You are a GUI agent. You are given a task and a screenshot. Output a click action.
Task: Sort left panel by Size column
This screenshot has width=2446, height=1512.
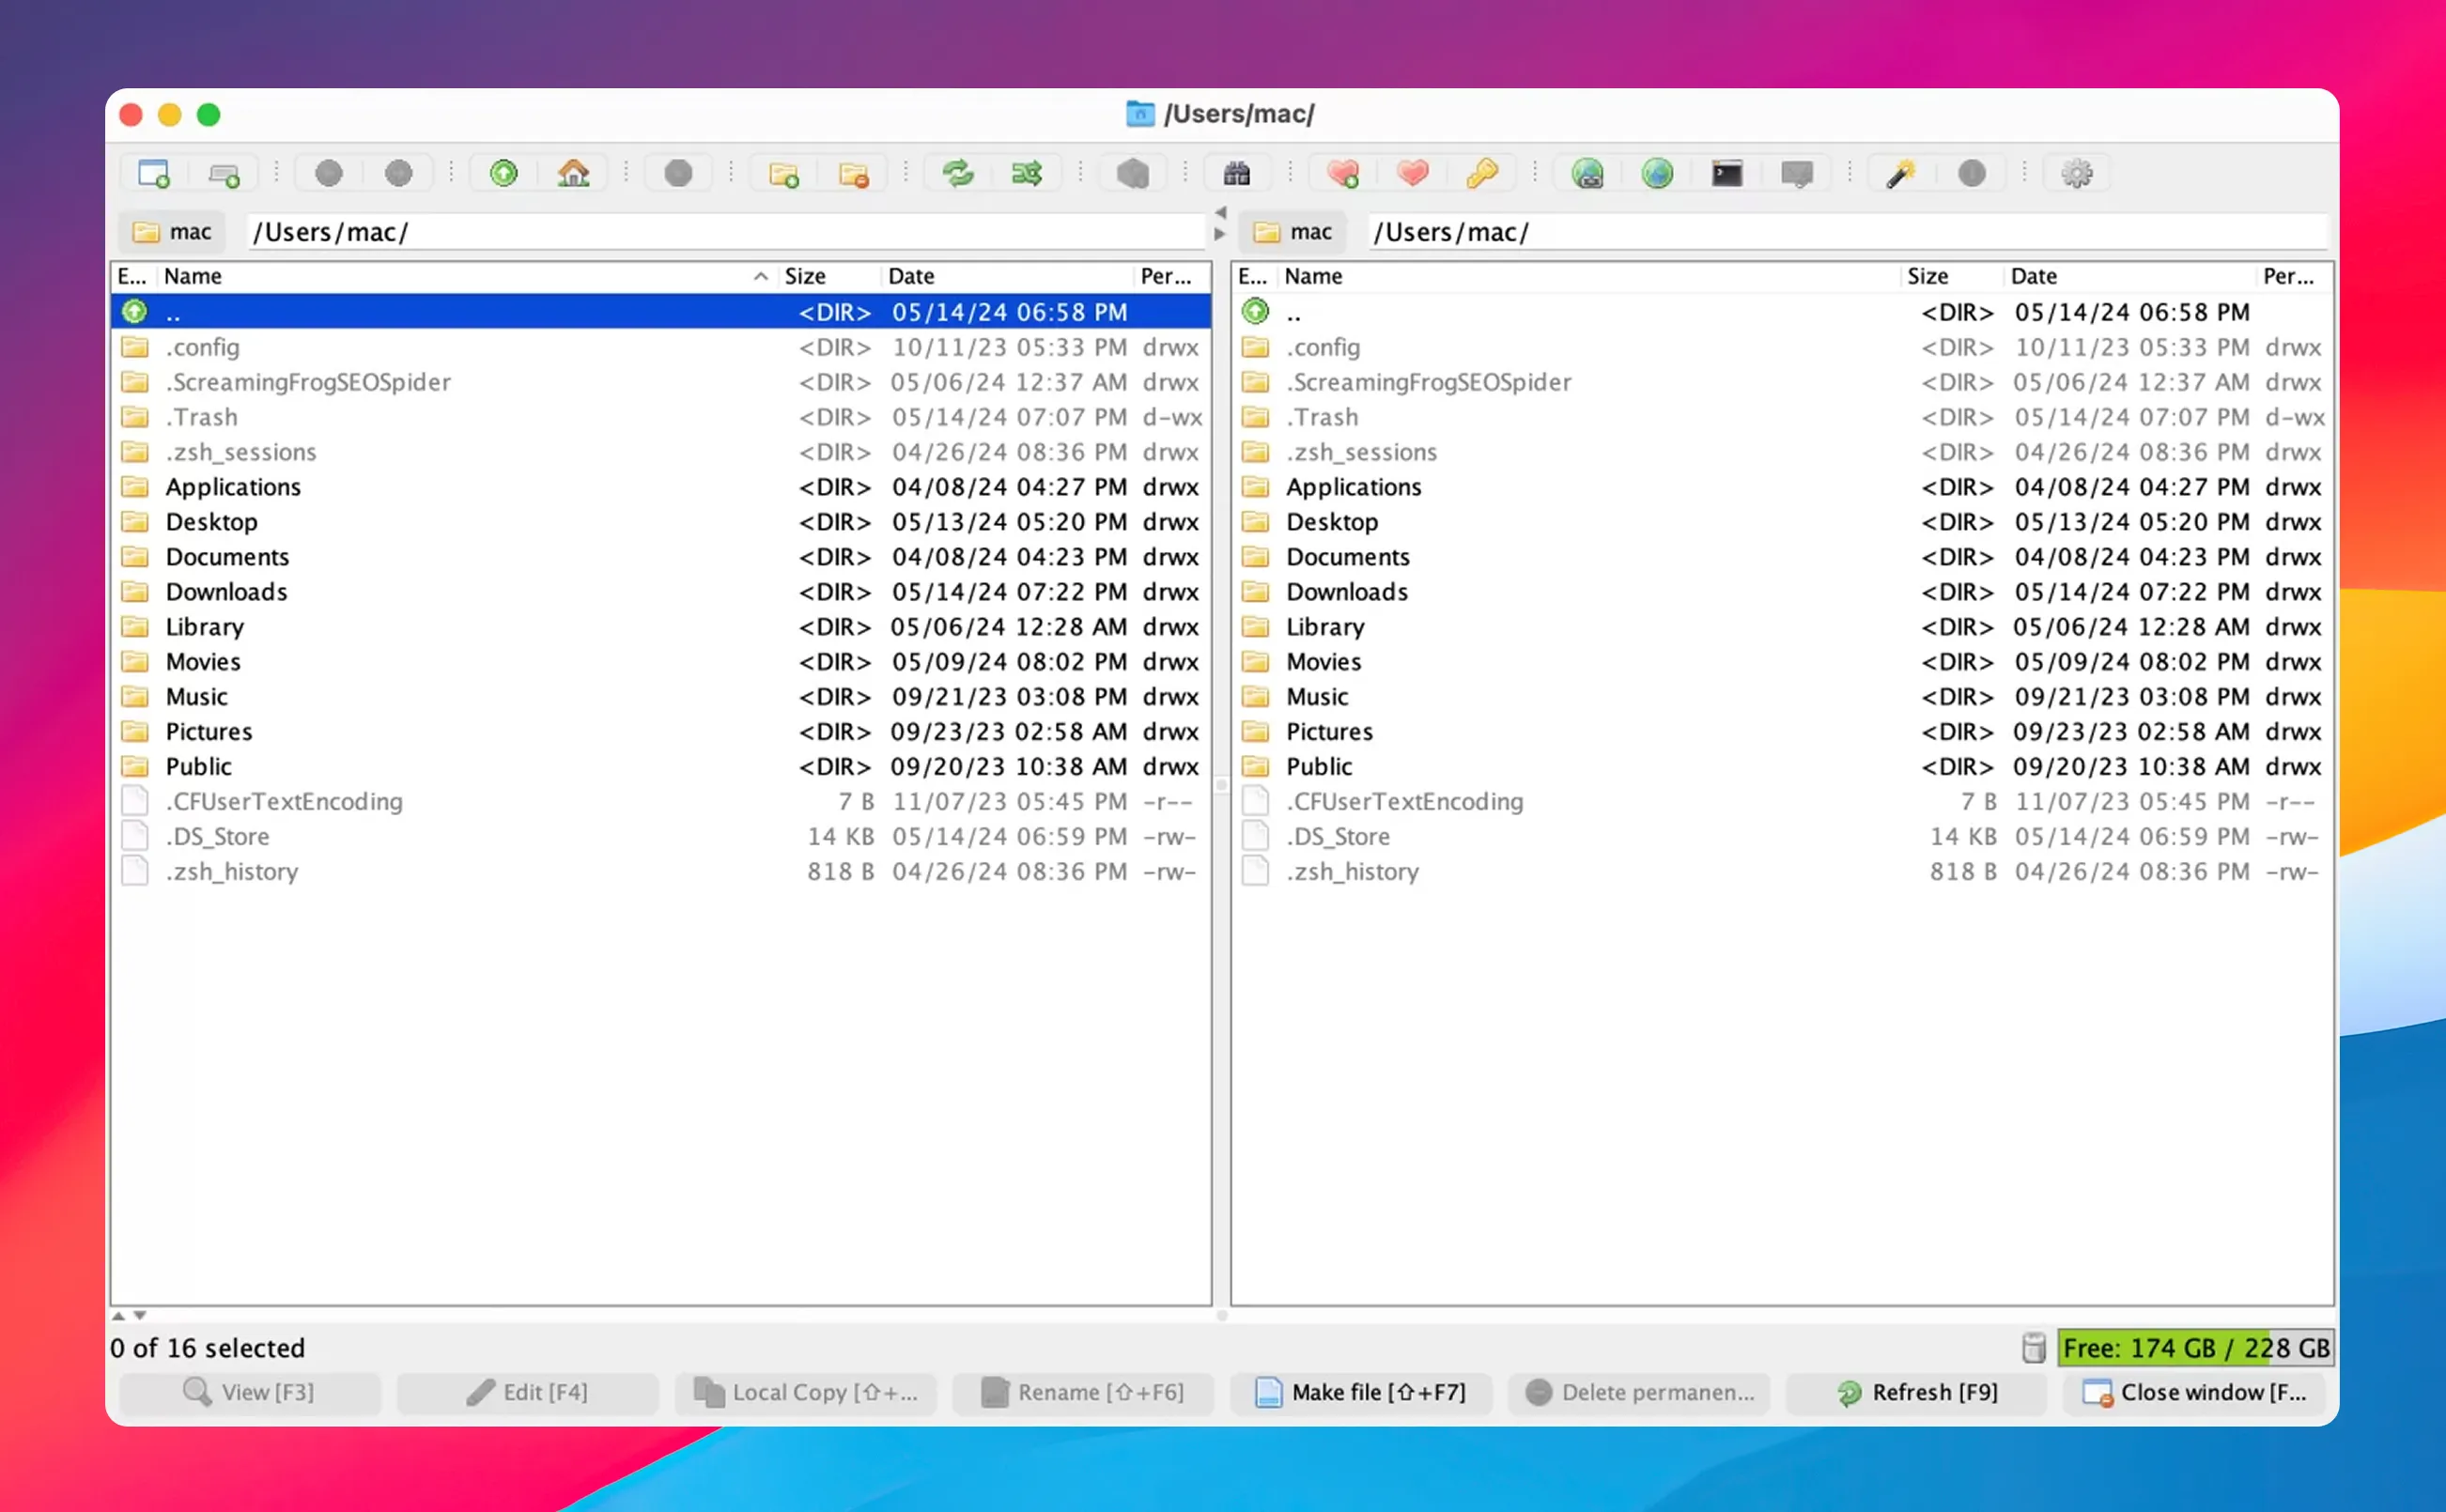(829, 276)
